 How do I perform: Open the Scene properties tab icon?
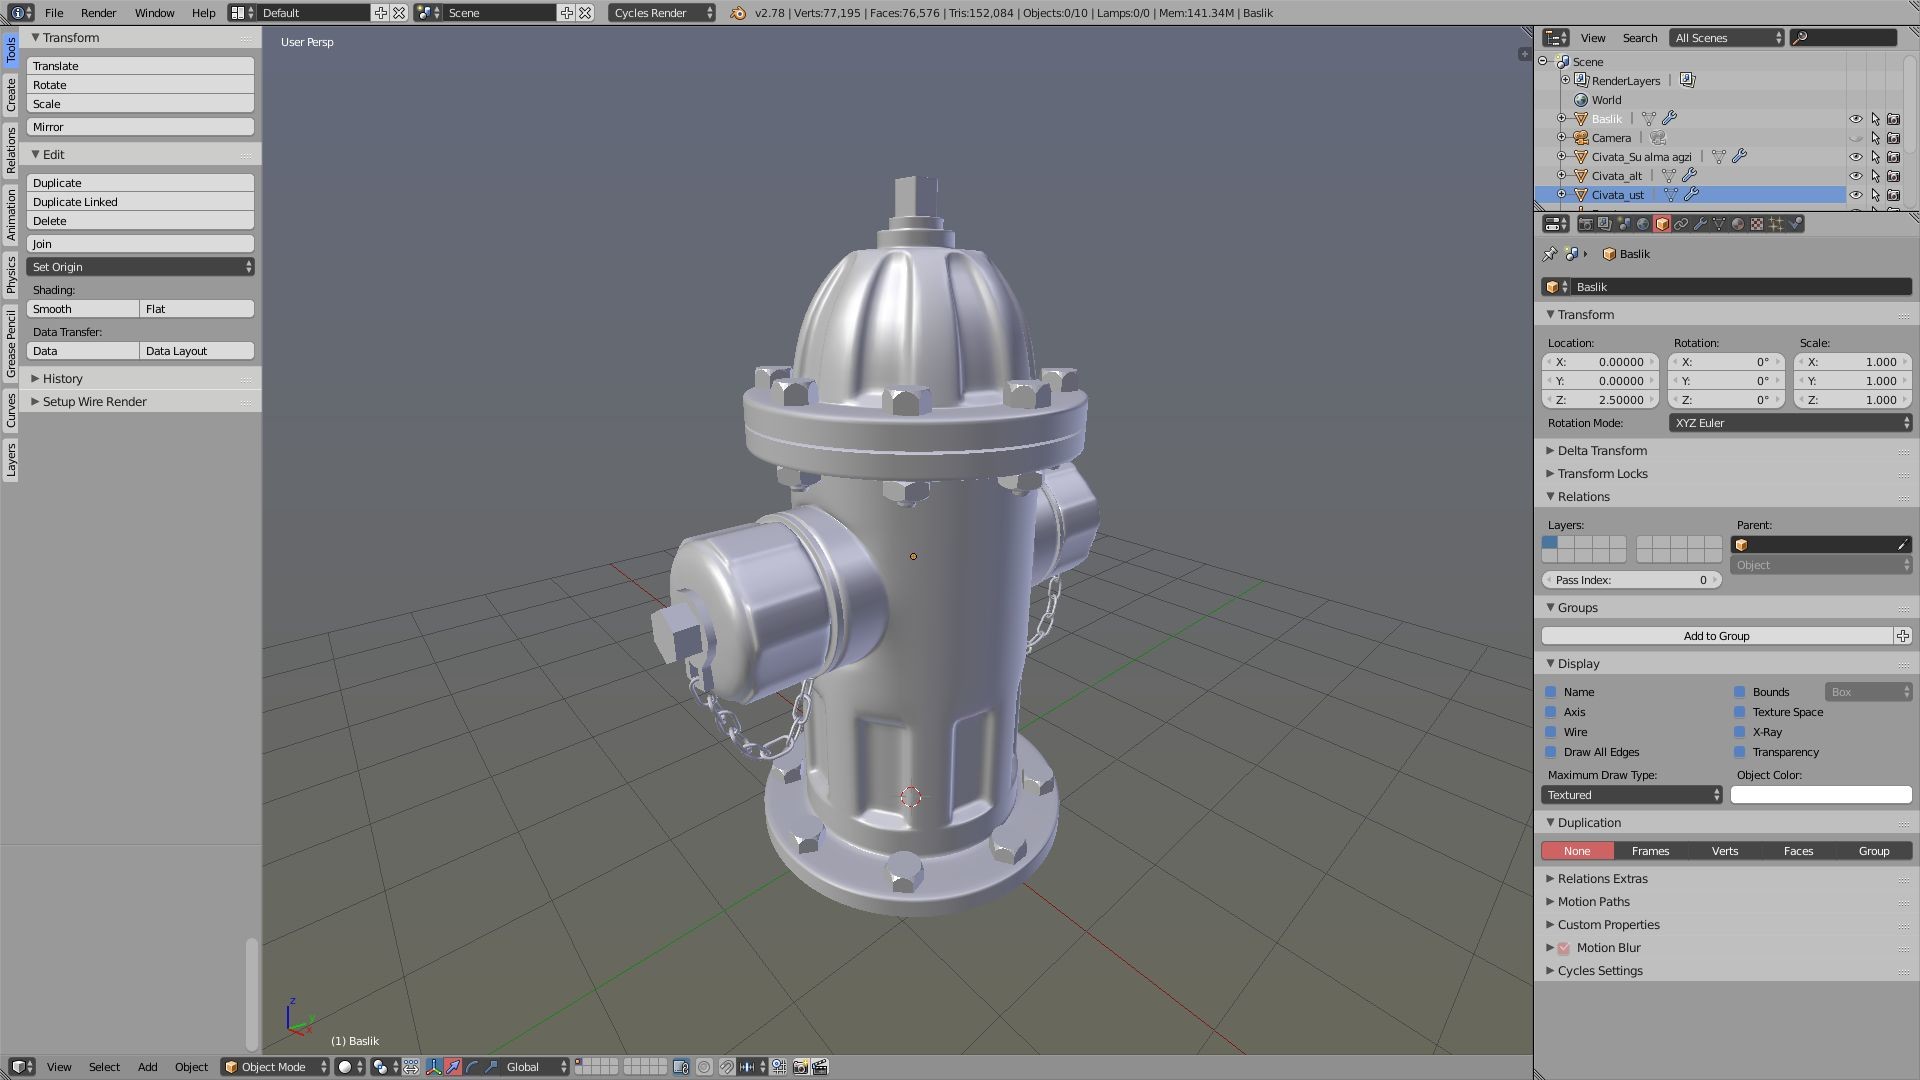(x=1623, y=224)
